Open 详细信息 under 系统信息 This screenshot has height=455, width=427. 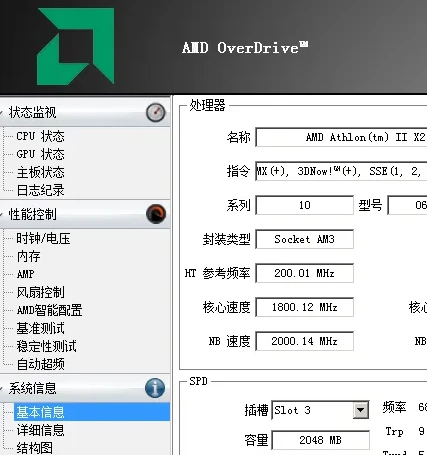[40, 430]
